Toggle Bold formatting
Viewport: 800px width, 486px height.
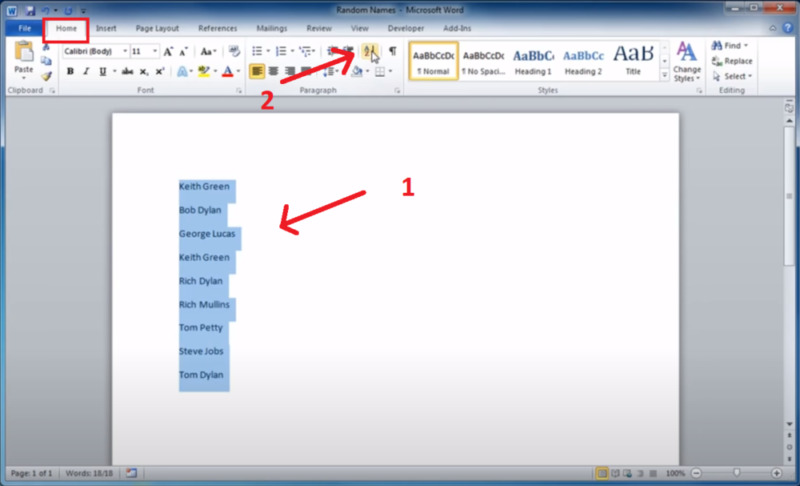[70, 71]
